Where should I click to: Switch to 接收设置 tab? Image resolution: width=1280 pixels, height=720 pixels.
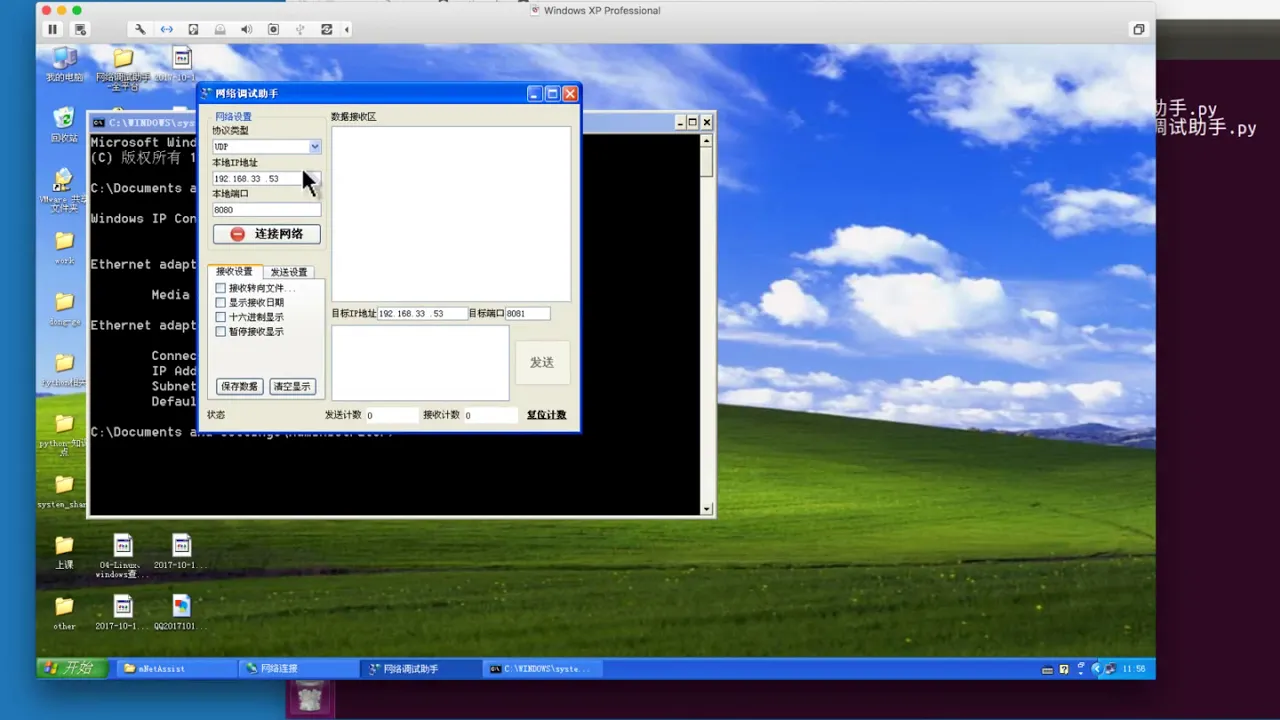(235, 272)
